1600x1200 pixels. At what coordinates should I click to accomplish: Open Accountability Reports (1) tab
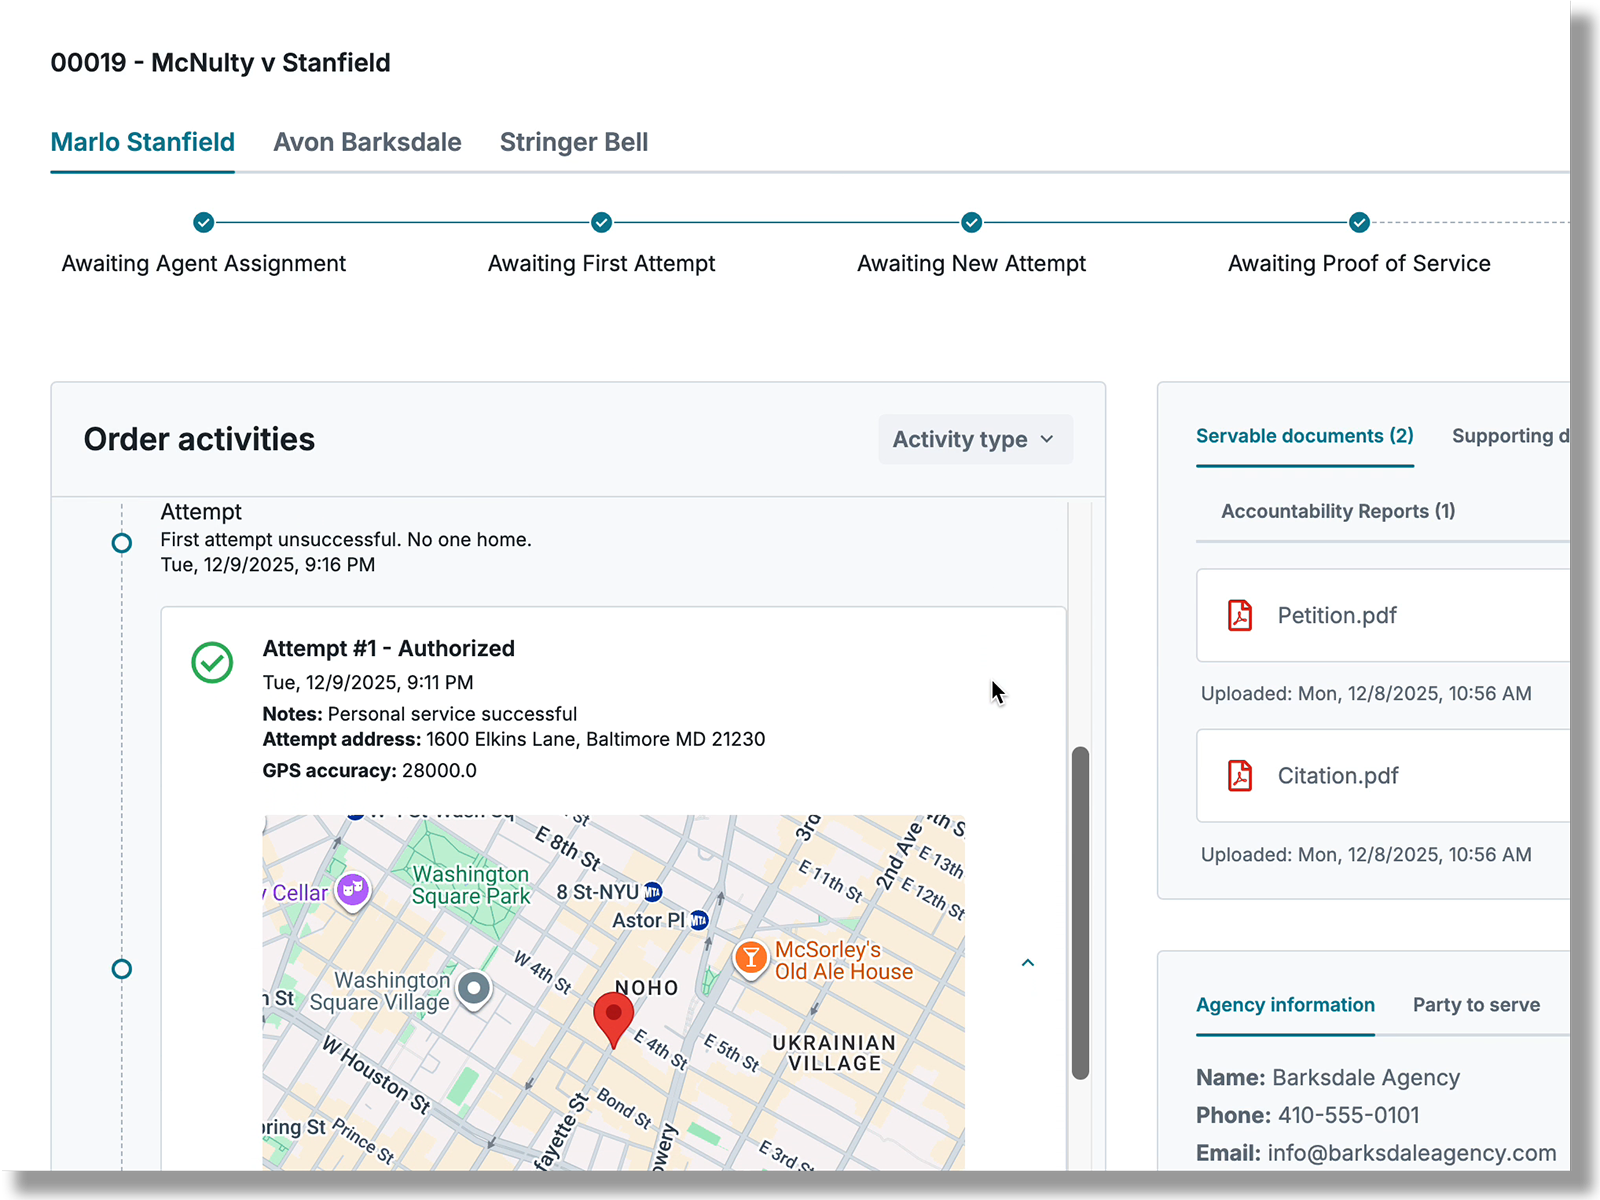[x=1338, y=511]
